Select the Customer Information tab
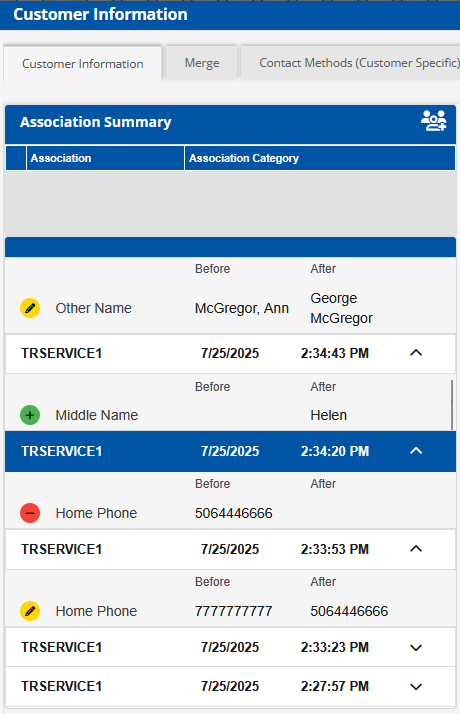This screenshot has width=460, height=714. (82, 64)
